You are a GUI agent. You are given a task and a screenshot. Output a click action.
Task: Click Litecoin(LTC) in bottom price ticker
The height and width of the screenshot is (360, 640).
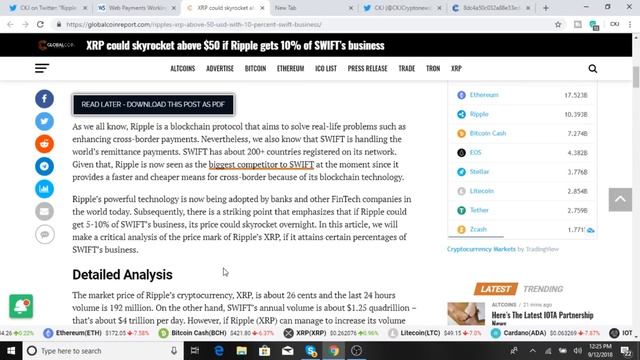tap(420, 333)
